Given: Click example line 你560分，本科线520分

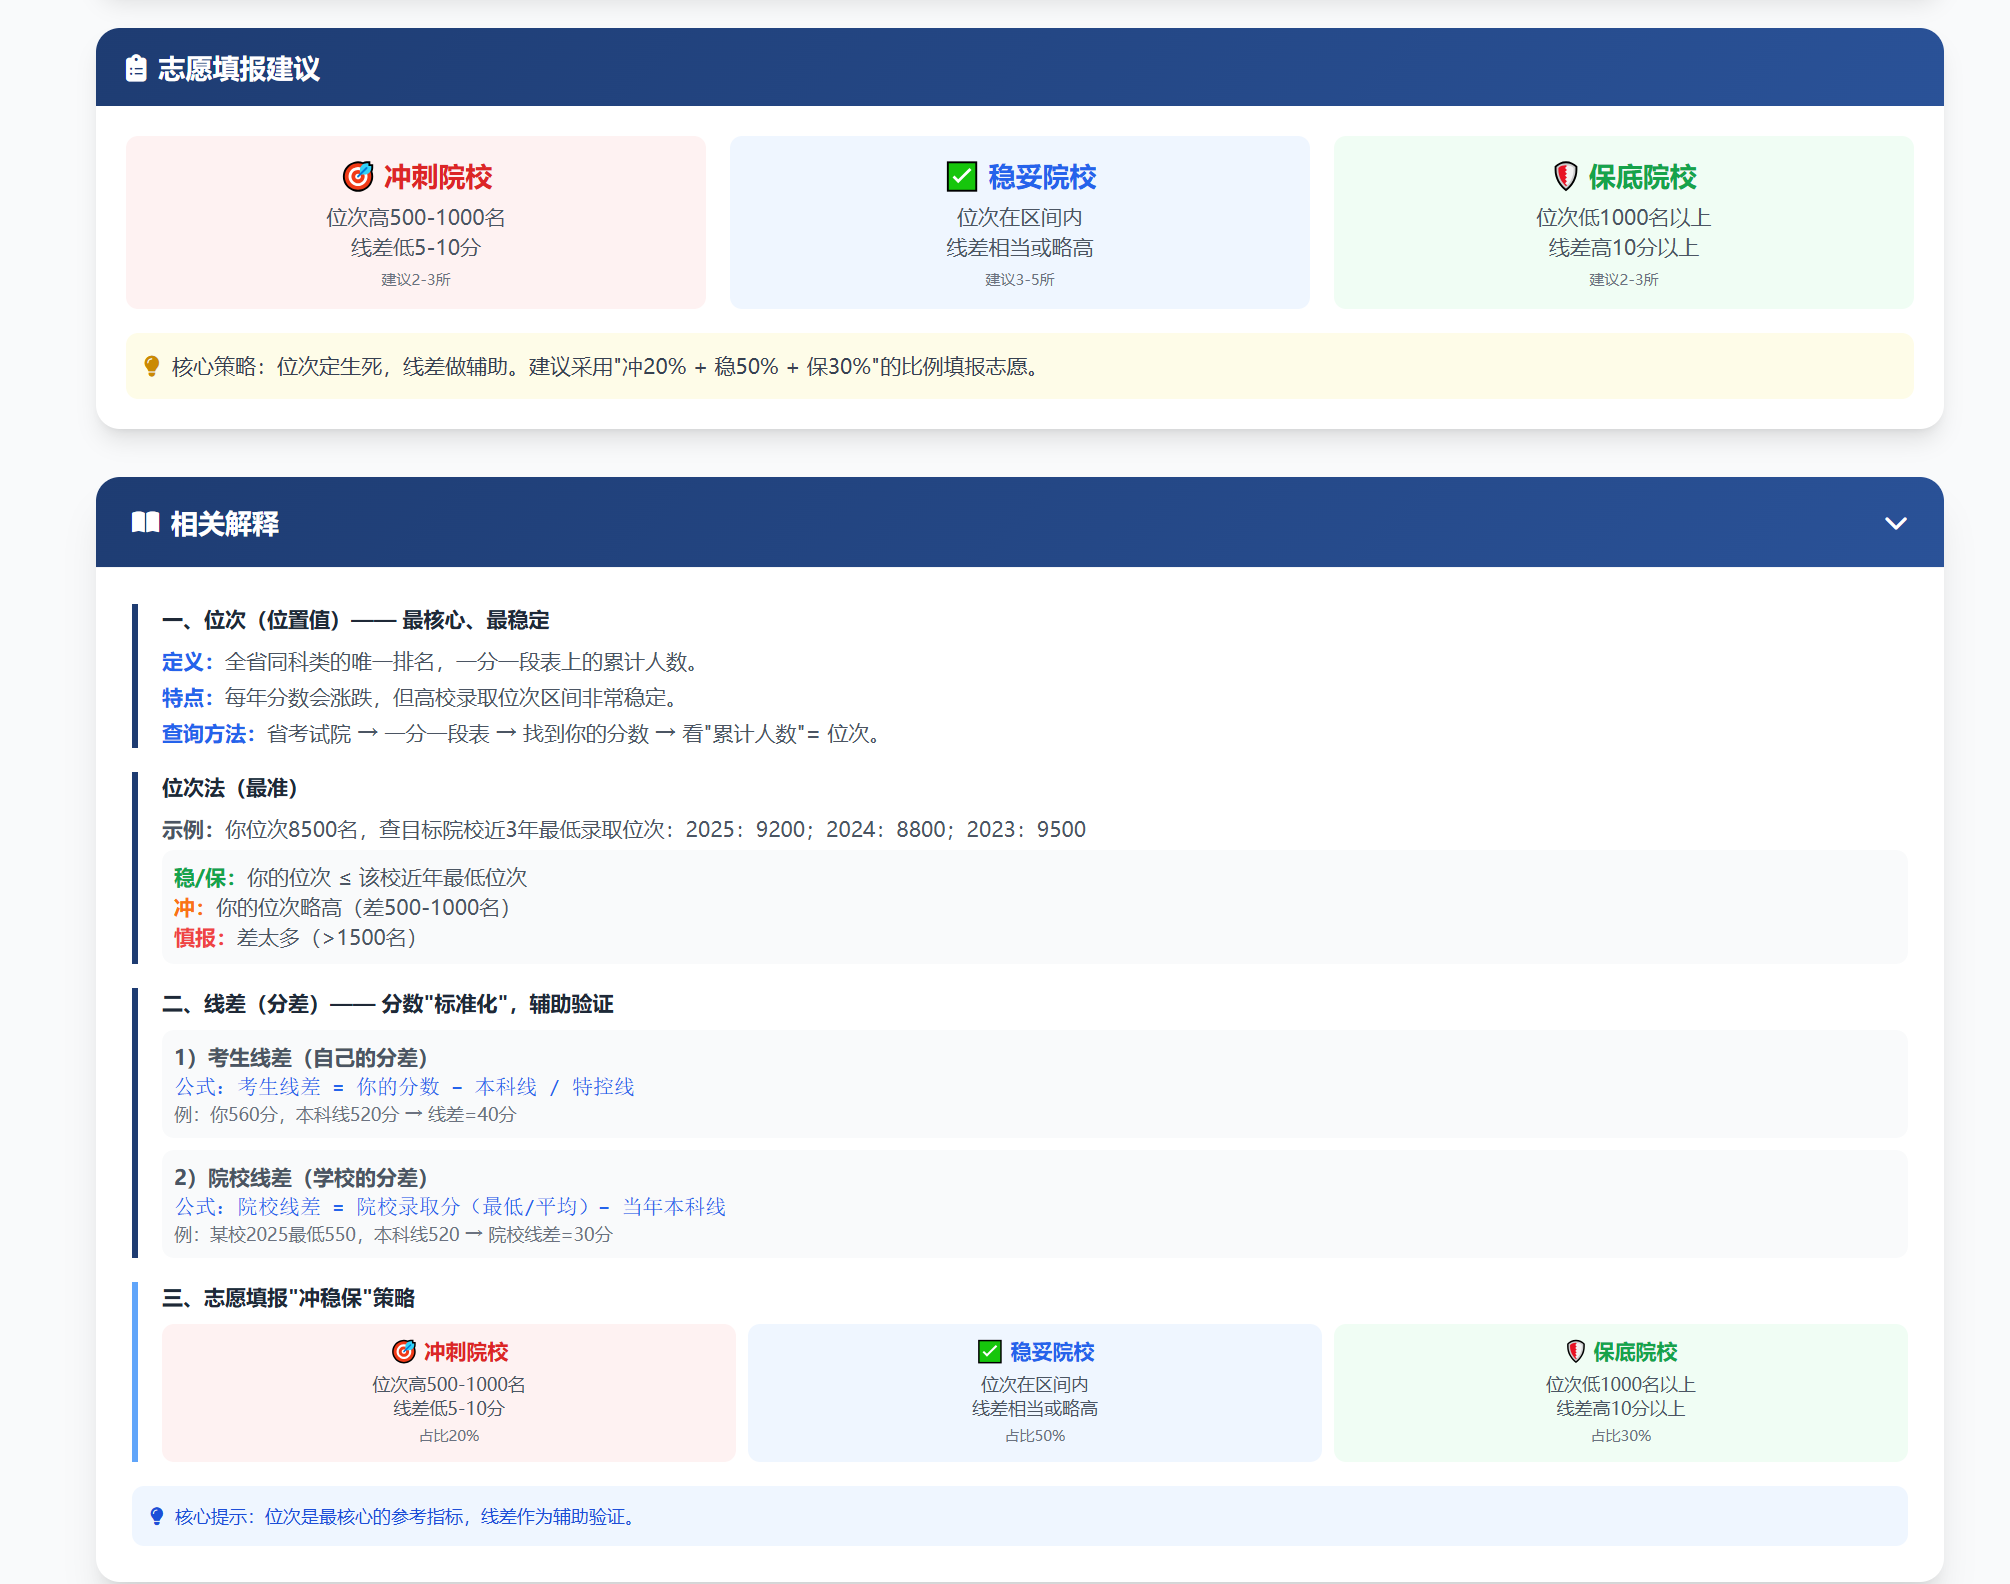Looking at the screenshot, I should point(345,1114).
